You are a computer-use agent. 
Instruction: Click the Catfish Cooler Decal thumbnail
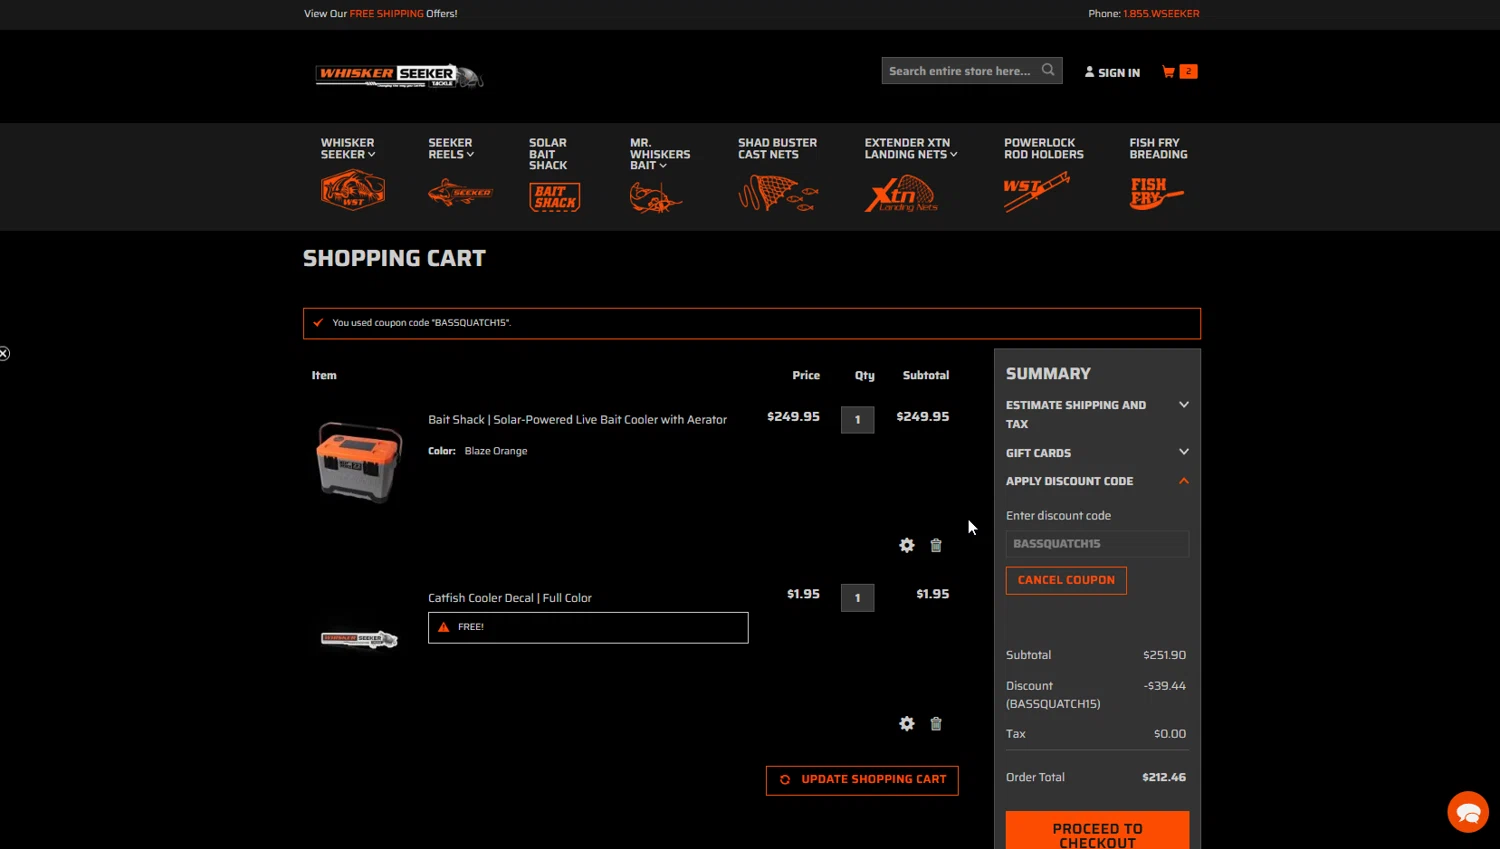(x=359, y=639)
